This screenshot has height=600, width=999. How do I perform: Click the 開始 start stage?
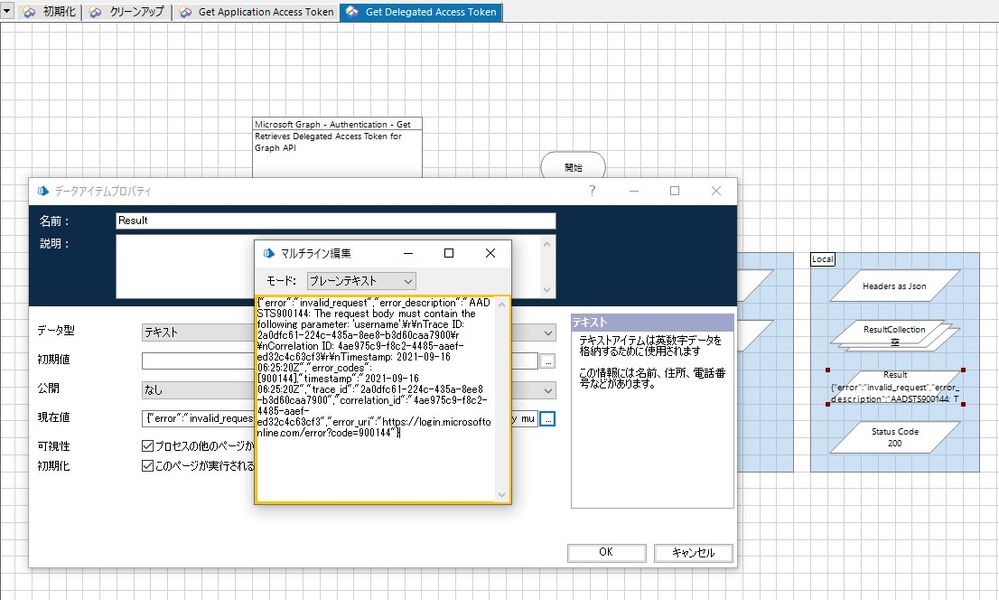point(573,168)
